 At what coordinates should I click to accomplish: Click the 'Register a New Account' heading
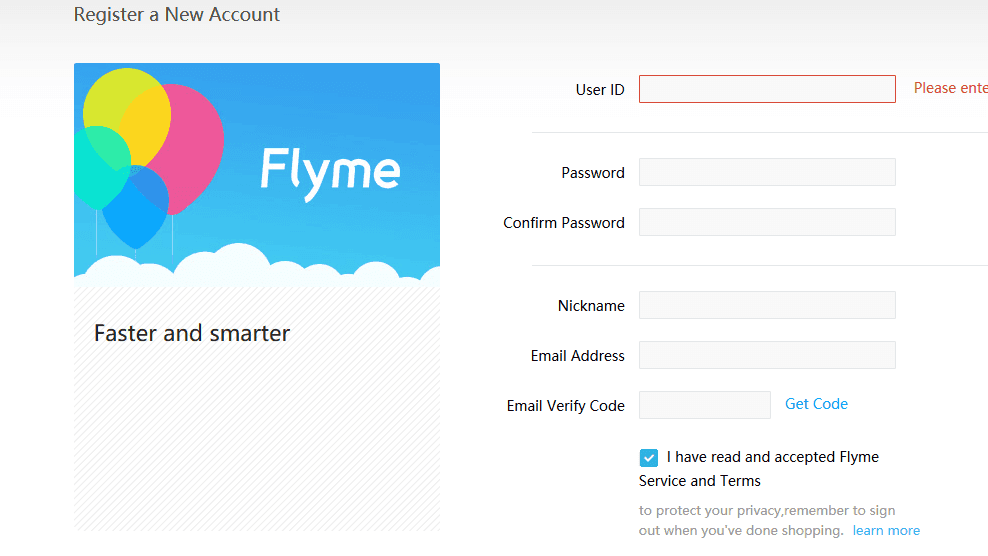(x=176, y=14)
